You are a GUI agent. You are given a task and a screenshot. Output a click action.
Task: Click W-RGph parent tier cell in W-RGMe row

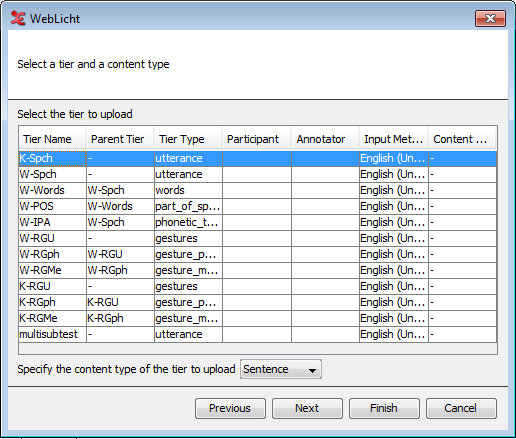tap(120, 270)
